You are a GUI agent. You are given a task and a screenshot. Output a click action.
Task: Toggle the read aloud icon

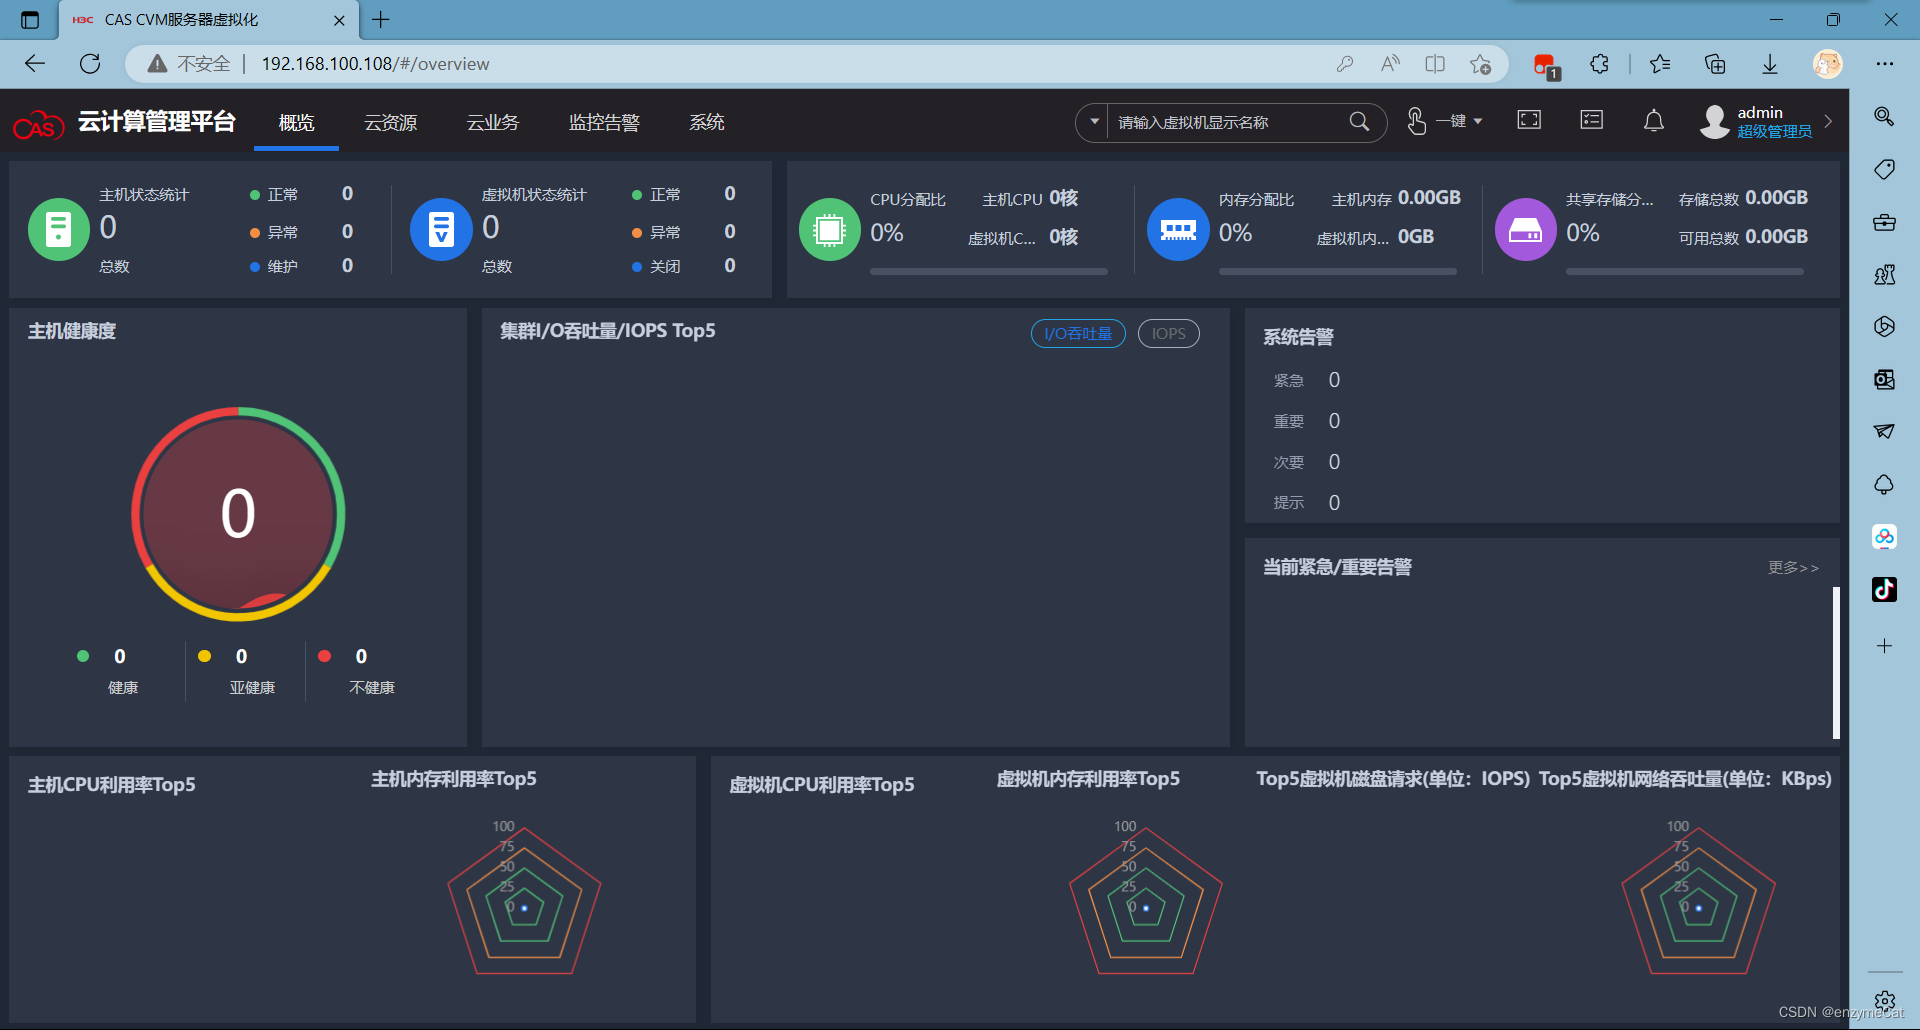1390,63
